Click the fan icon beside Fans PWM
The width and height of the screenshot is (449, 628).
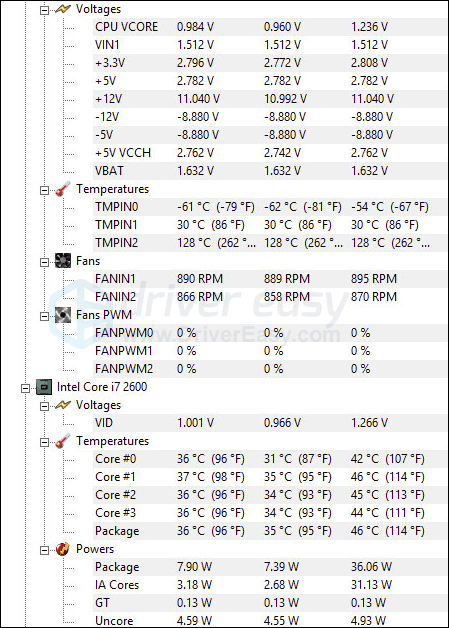(63, 315)
